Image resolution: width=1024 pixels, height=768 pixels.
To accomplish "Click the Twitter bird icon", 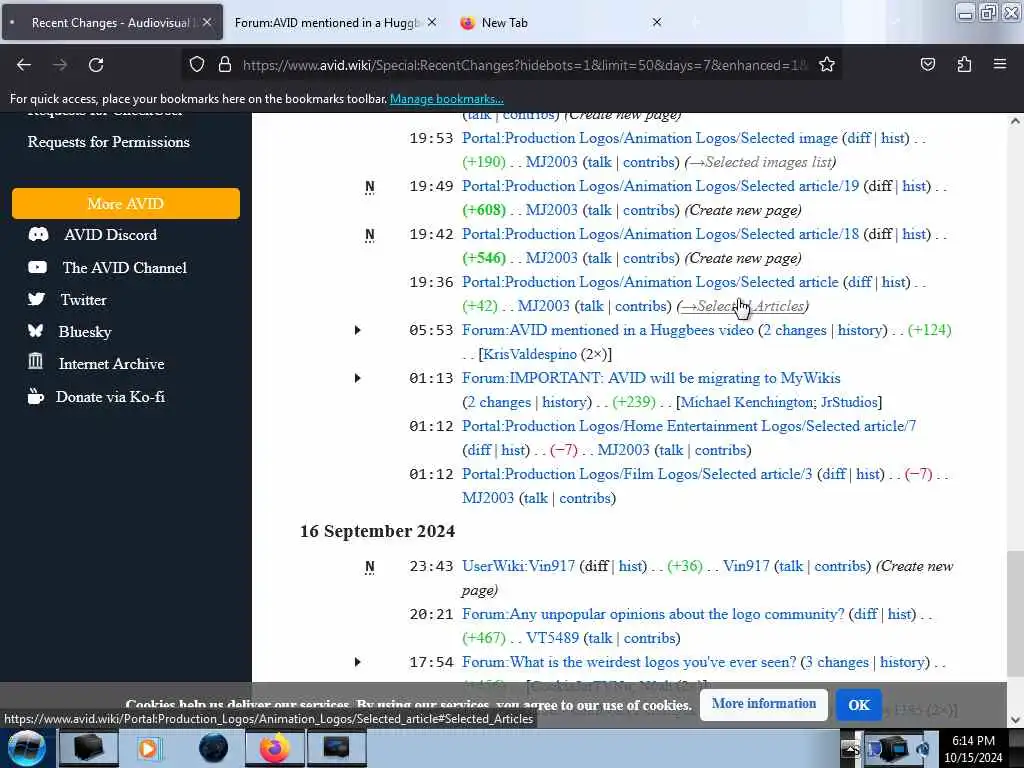I will [37, 299].
